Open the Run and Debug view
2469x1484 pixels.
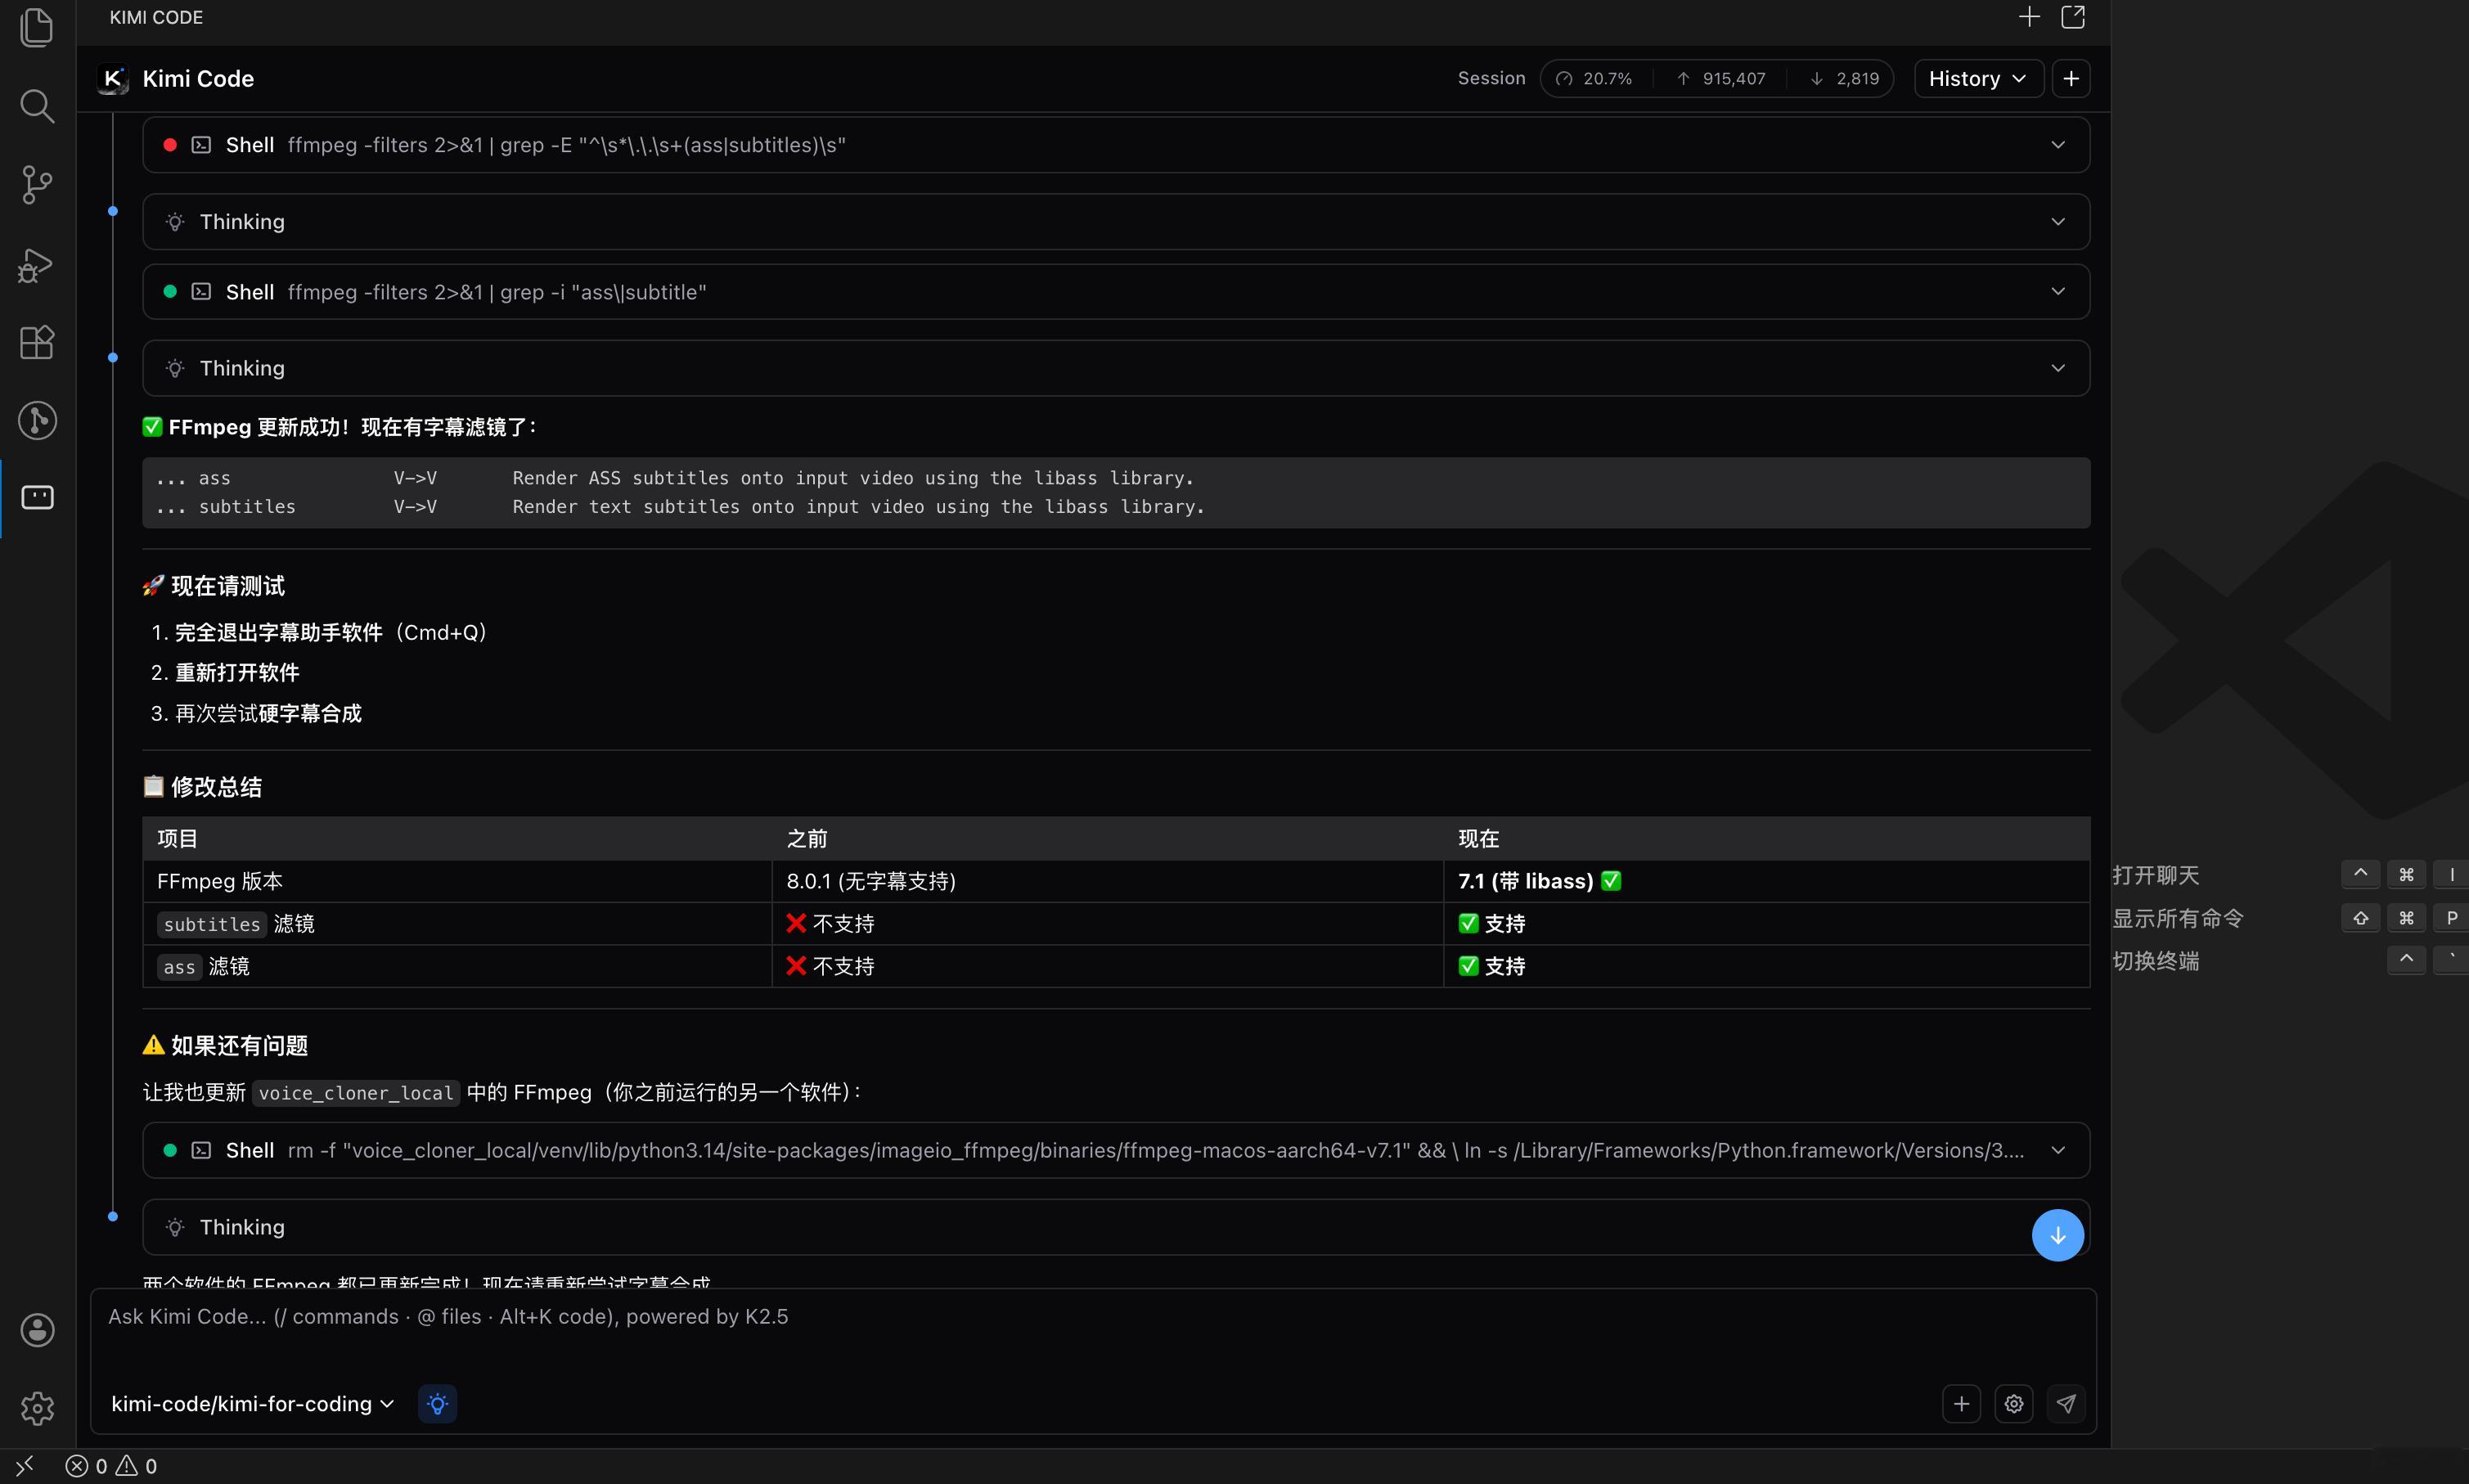pos(37,264)
